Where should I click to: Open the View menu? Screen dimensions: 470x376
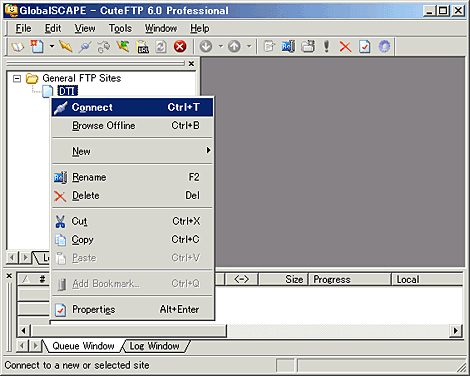click(x=85, y=28)
